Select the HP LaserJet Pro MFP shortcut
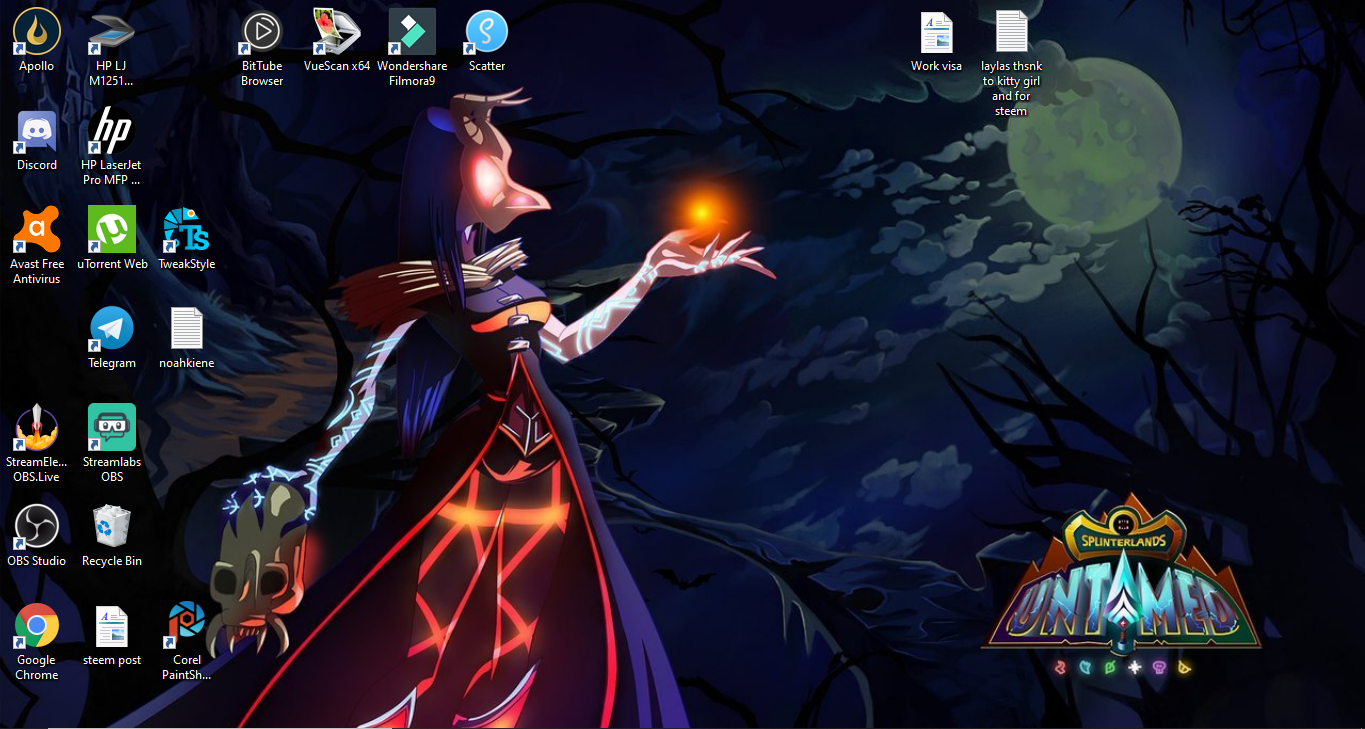Screen dimensions: 1365x729 tap(112, 130)
